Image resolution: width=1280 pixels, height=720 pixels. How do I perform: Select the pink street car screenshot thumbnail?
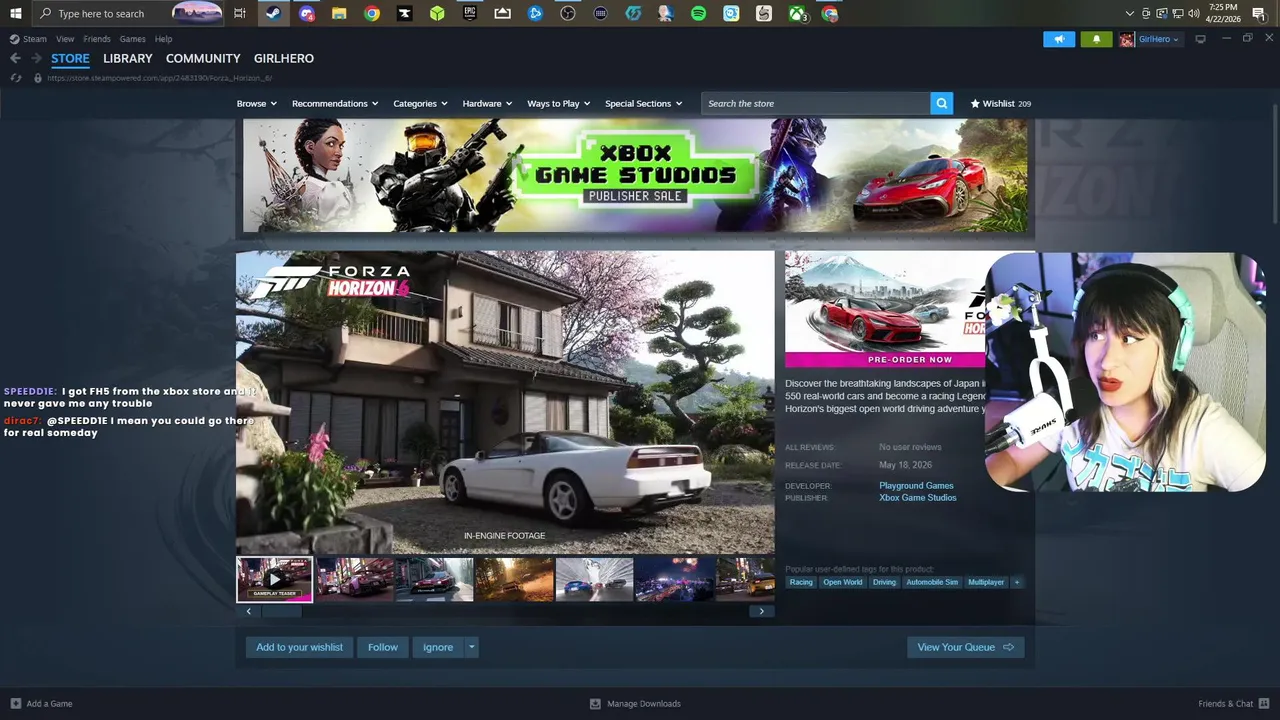pyautogui.click(x=355, y=579)
